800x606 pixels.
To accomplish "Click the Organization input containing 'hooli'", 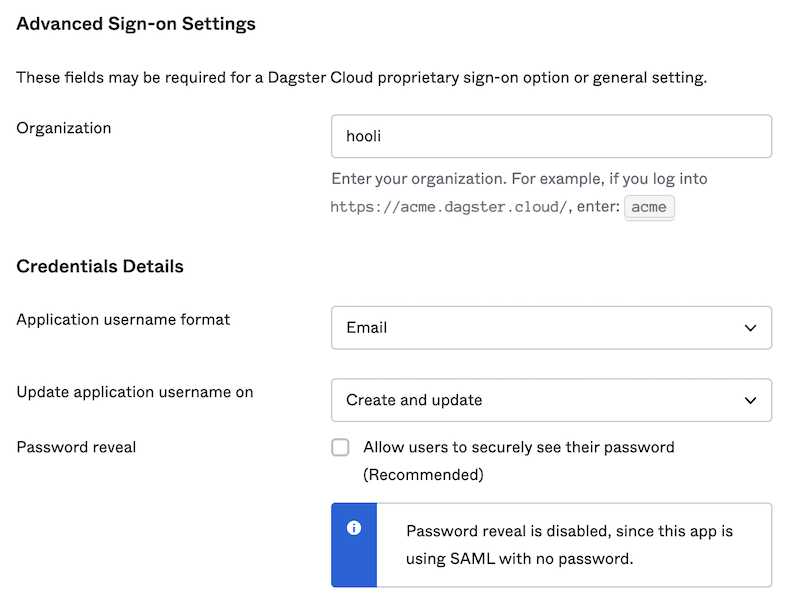I will (x=551, y=137).
